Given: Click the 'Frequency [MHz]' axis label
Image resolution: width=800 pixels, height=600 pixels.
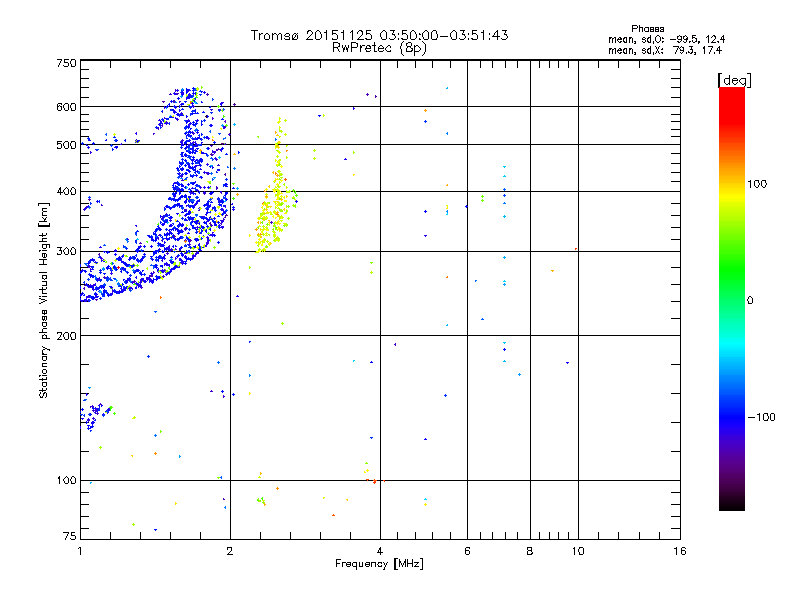Looking at the screenshot, I should tap(379, 564).
